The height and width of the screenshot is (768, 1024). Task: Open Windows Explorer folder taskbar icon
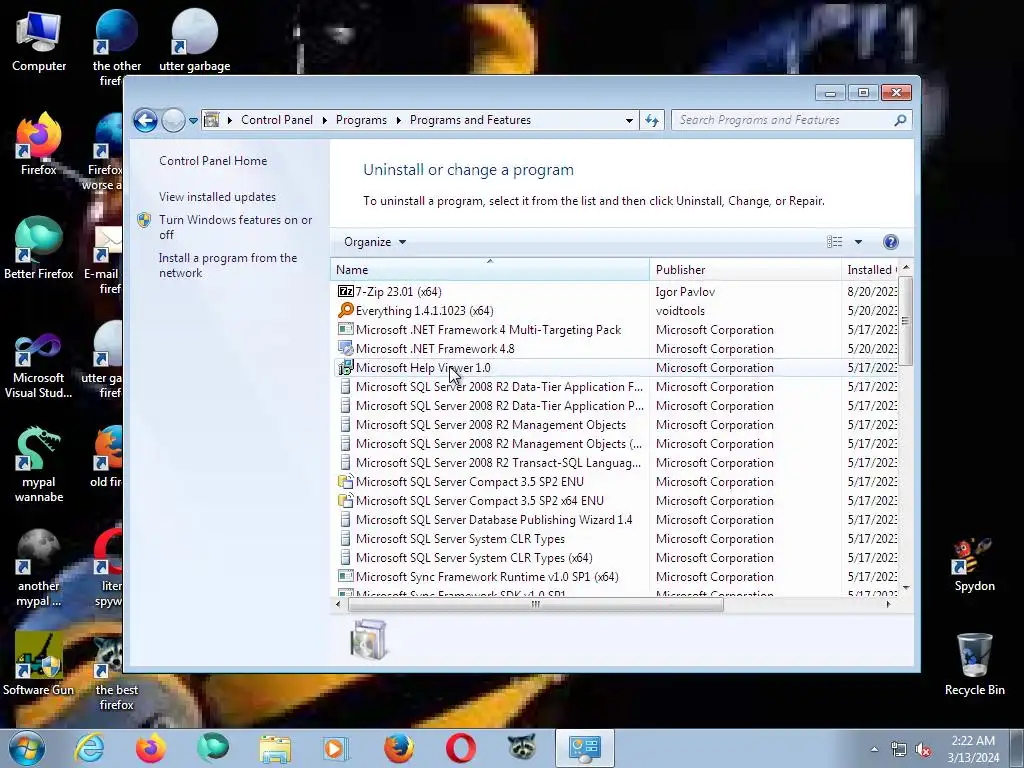[x=275, y=748]
